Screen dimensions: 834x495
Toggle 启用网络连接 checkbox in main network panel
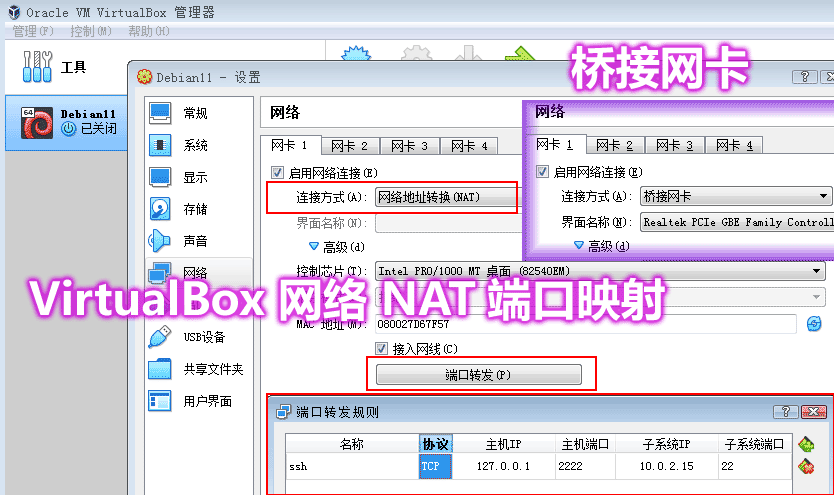click(x=277, y=172)
